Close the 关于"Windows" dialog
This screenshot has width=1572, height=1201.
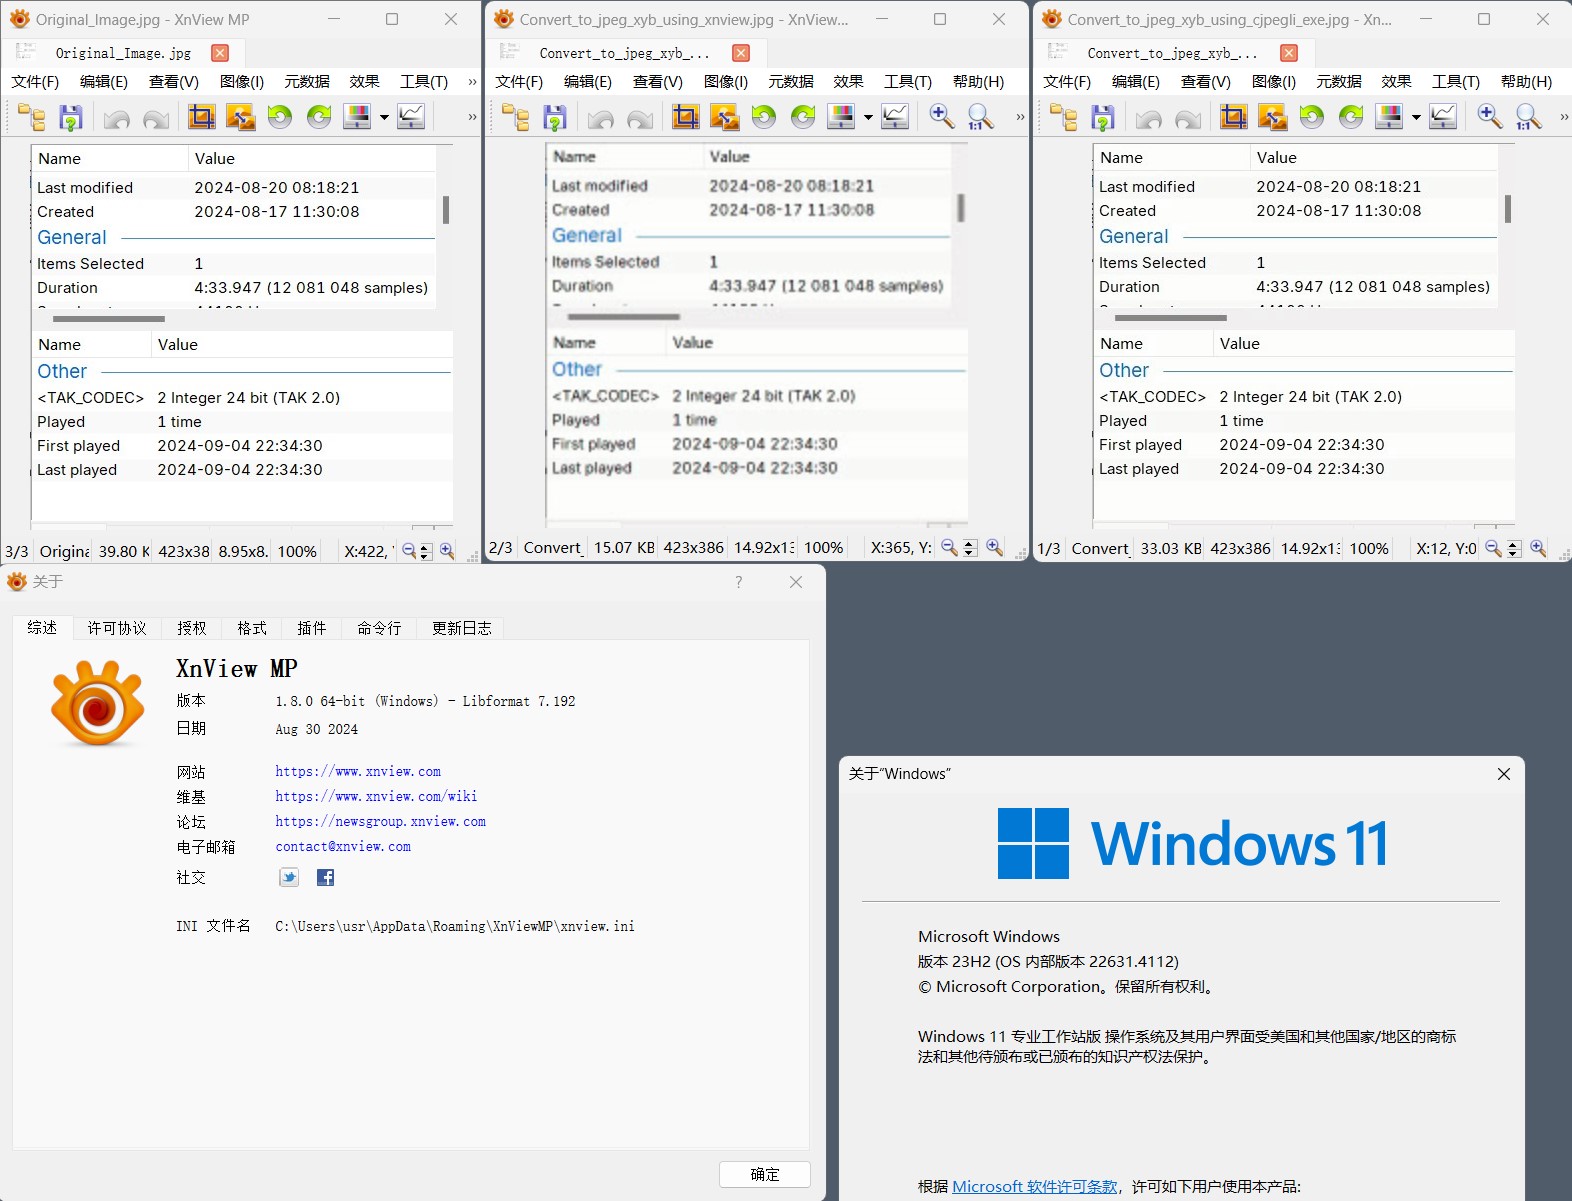1504,774
